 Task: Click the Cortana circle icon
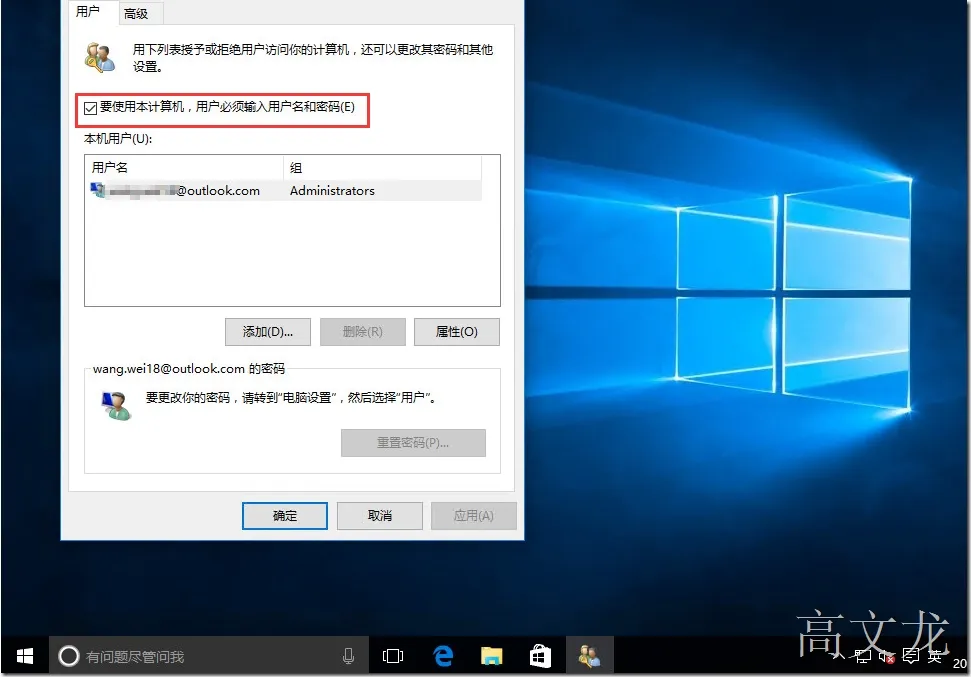click(x=69, y=656)
